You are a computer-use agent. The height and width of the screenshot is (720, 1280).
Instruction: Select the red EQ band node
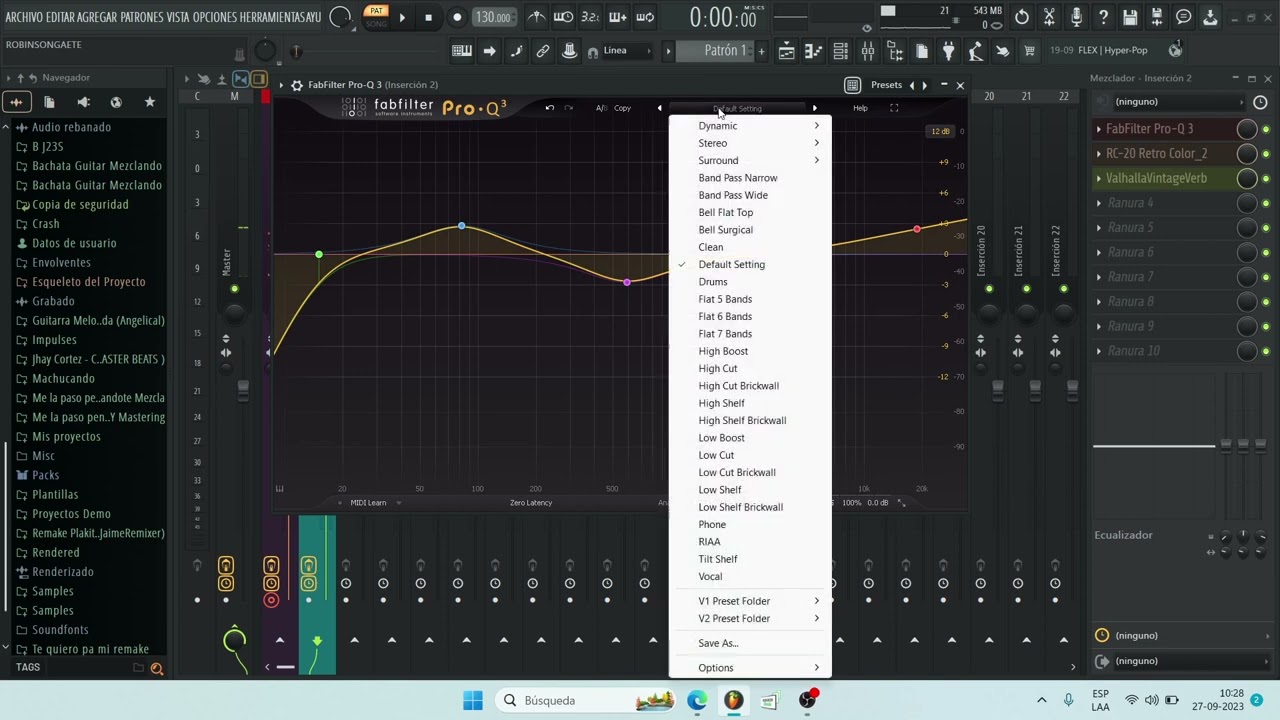point(917,230)
